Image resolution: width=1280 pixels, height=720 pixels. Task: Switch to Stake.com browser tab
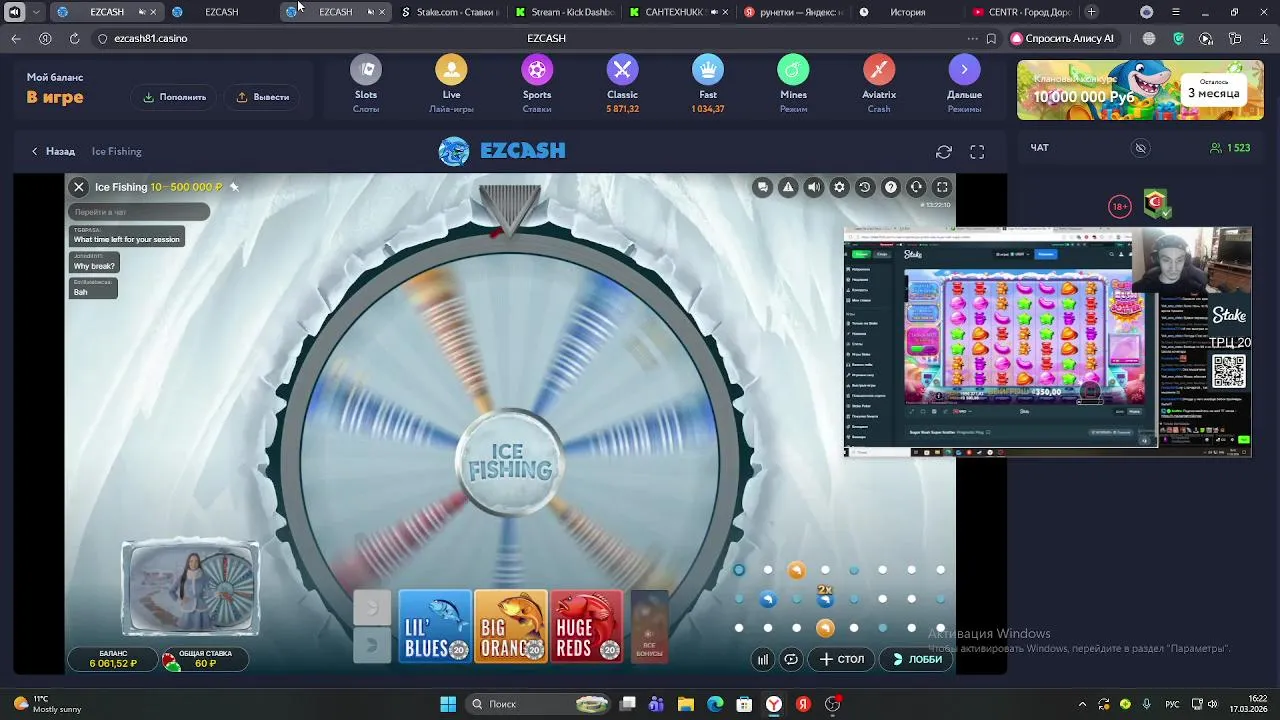pyautogui.click(x=449, y=12)
